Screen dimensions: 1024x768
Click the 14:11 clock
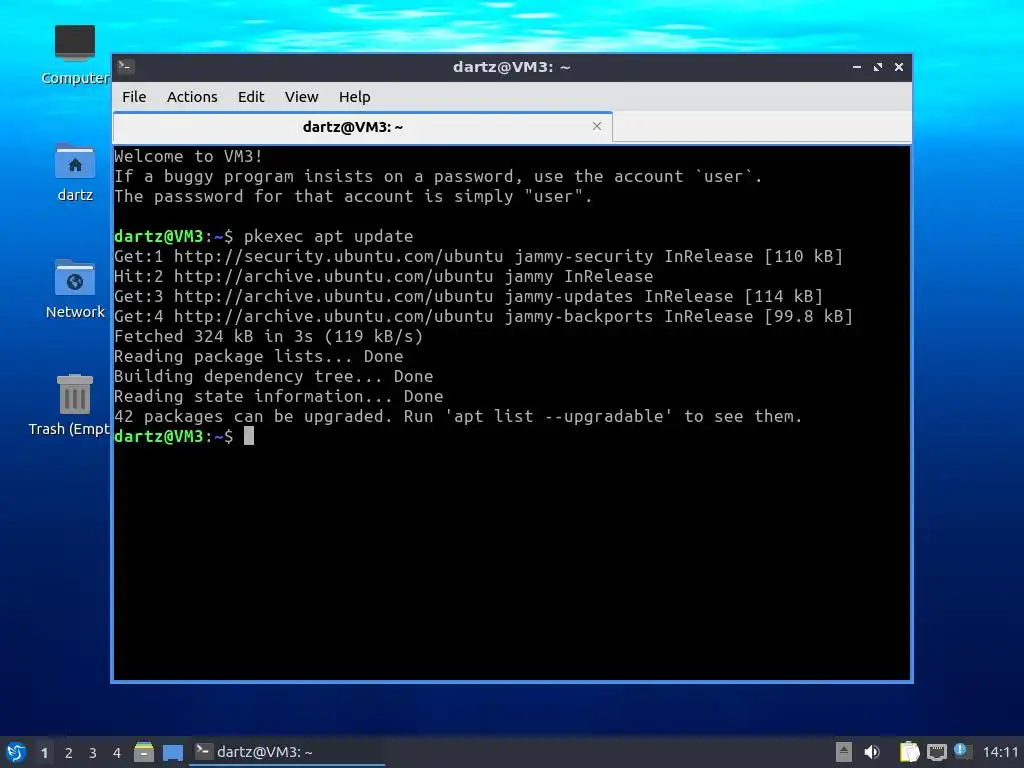(1000, 752)
